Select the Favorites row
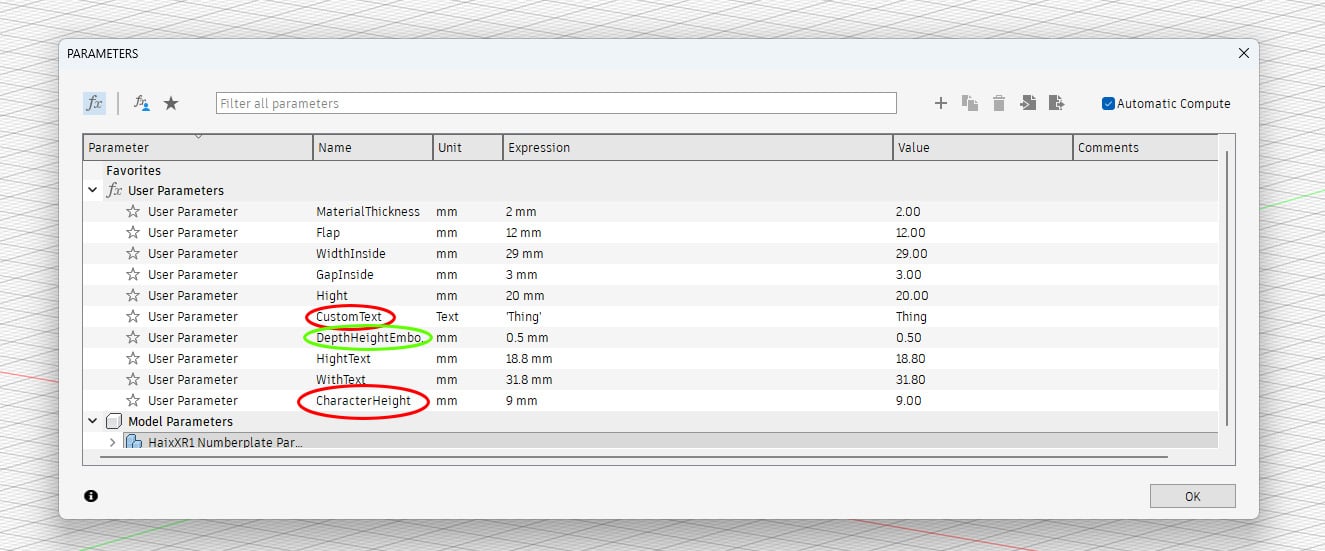This screenshot has width=1325, height=551. pyautogui.click(x=651, y=171)
